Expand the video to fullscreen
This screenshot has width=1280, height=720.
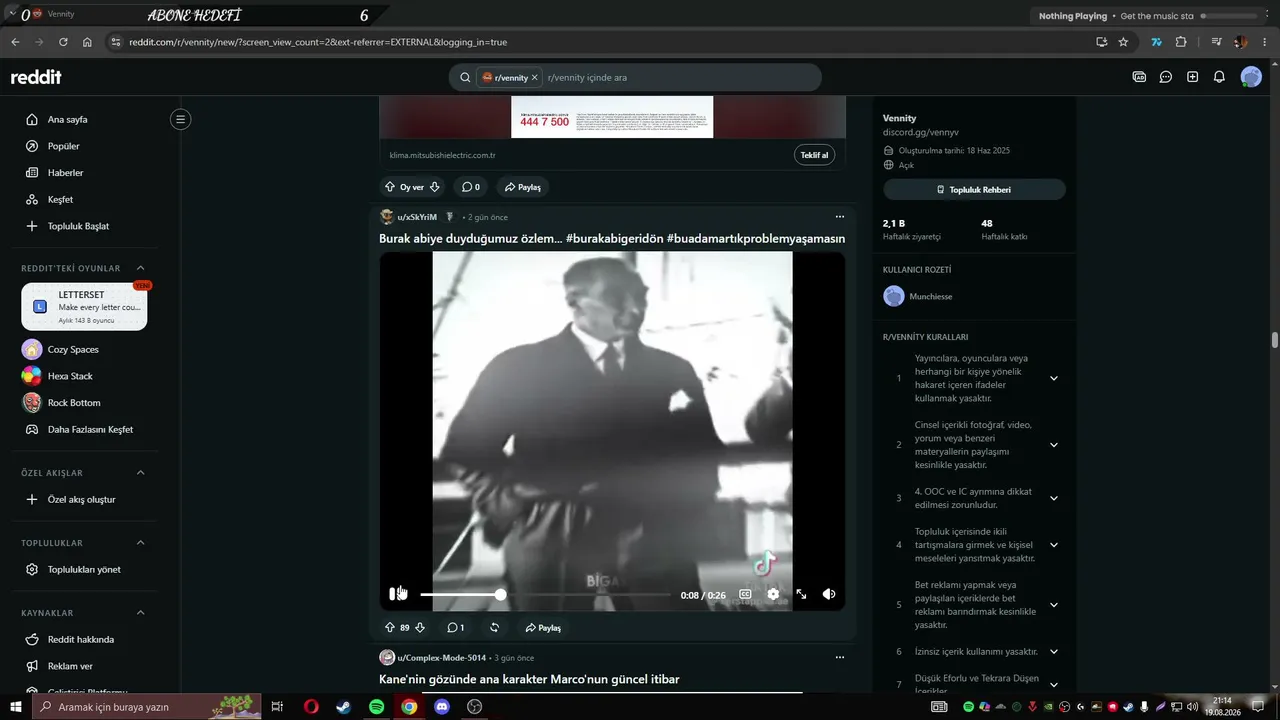coord(801,594)
